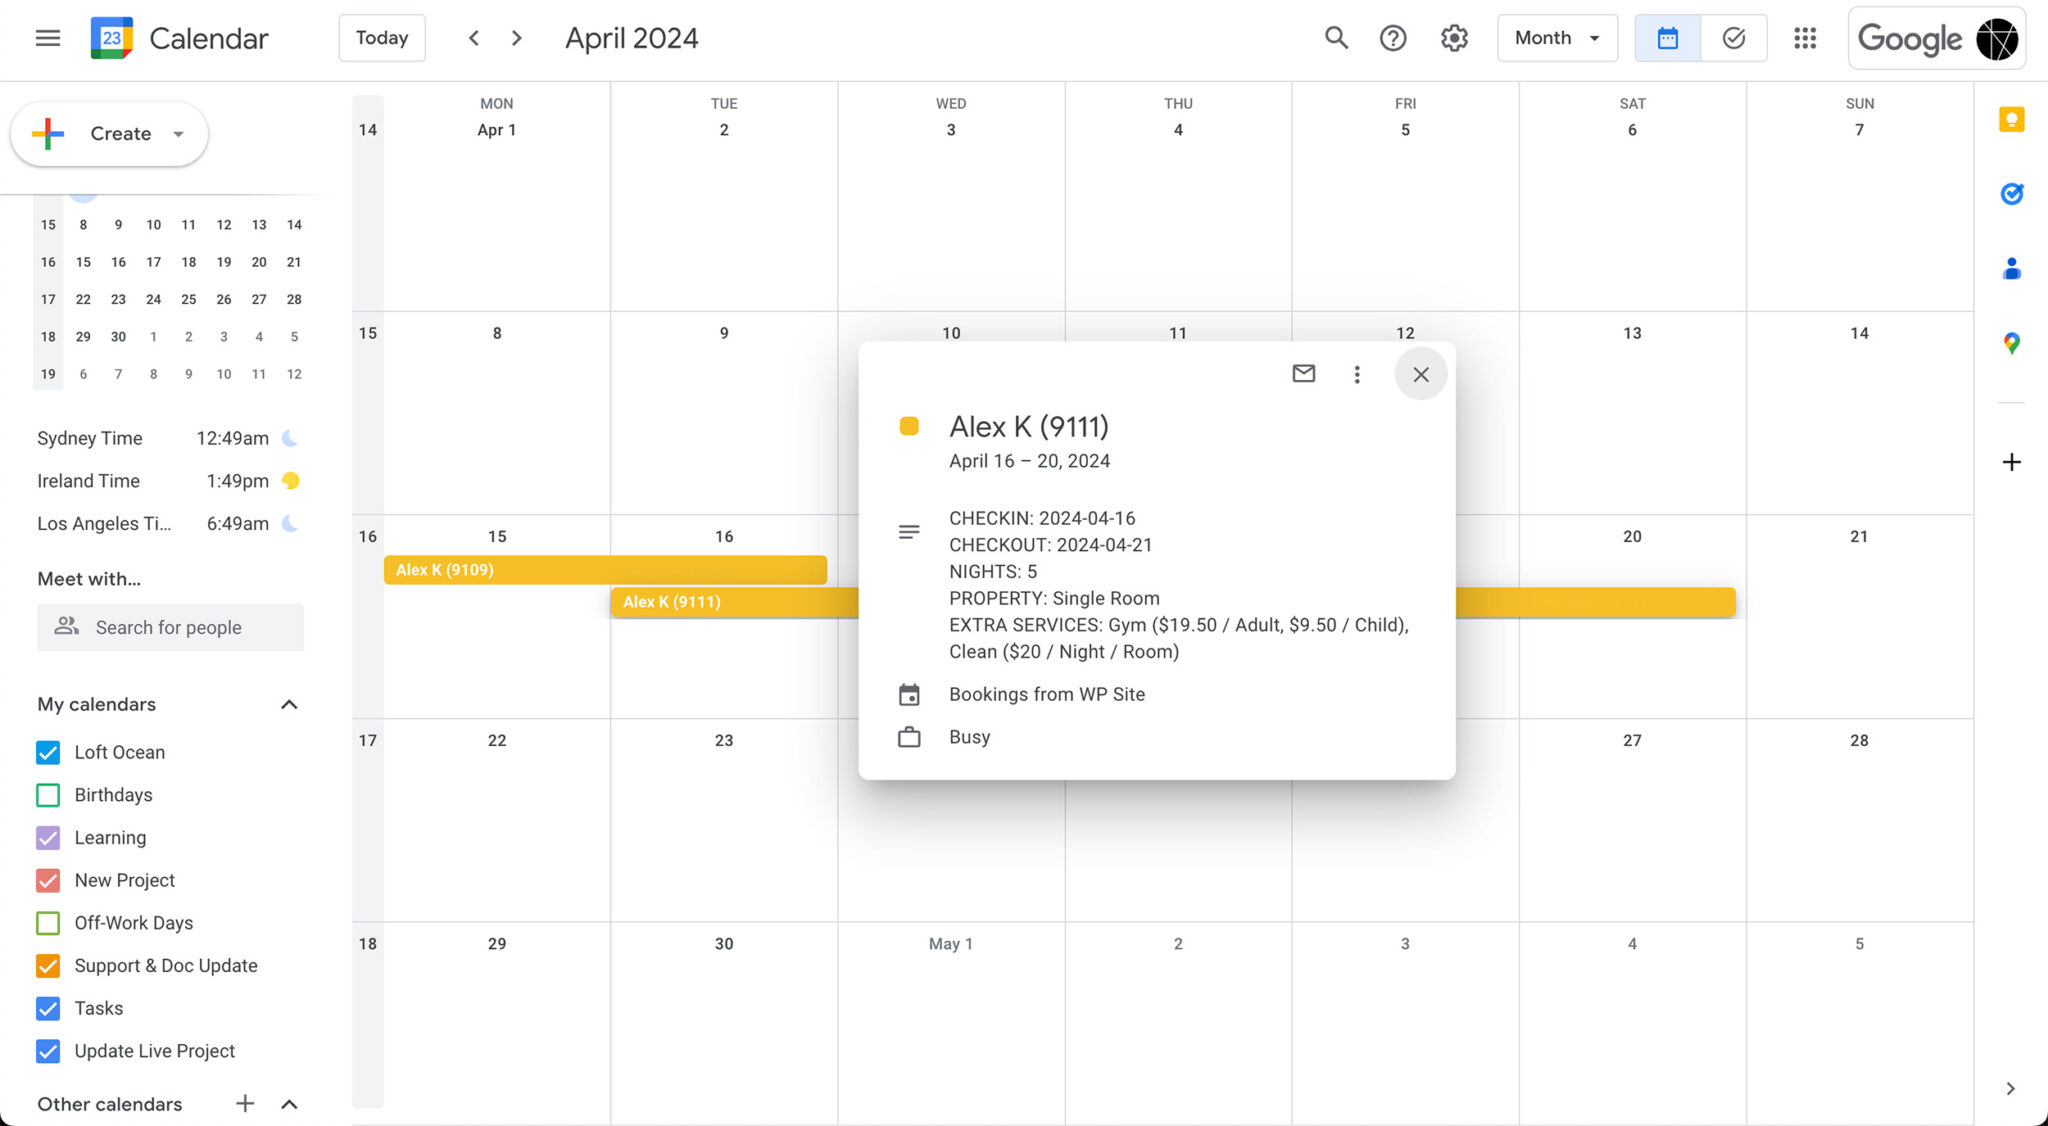
Task: Open the Google account avatar
Action: [1997, 39]
